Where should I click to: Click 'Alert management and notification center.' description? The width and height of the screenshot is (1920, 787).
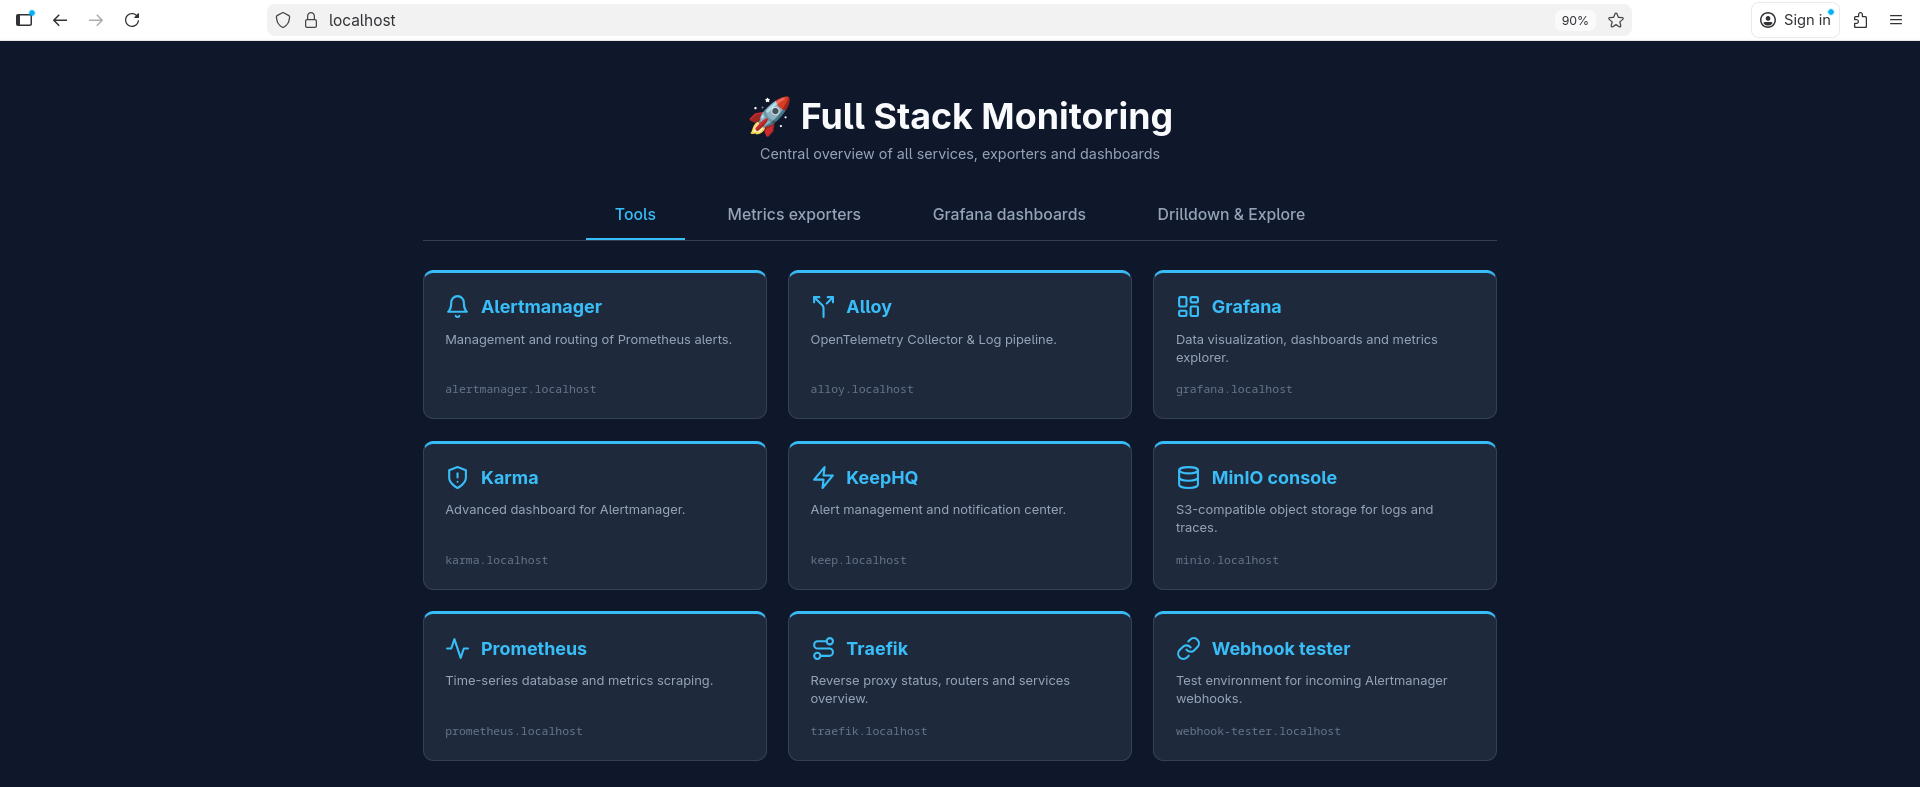pos(938,510)
